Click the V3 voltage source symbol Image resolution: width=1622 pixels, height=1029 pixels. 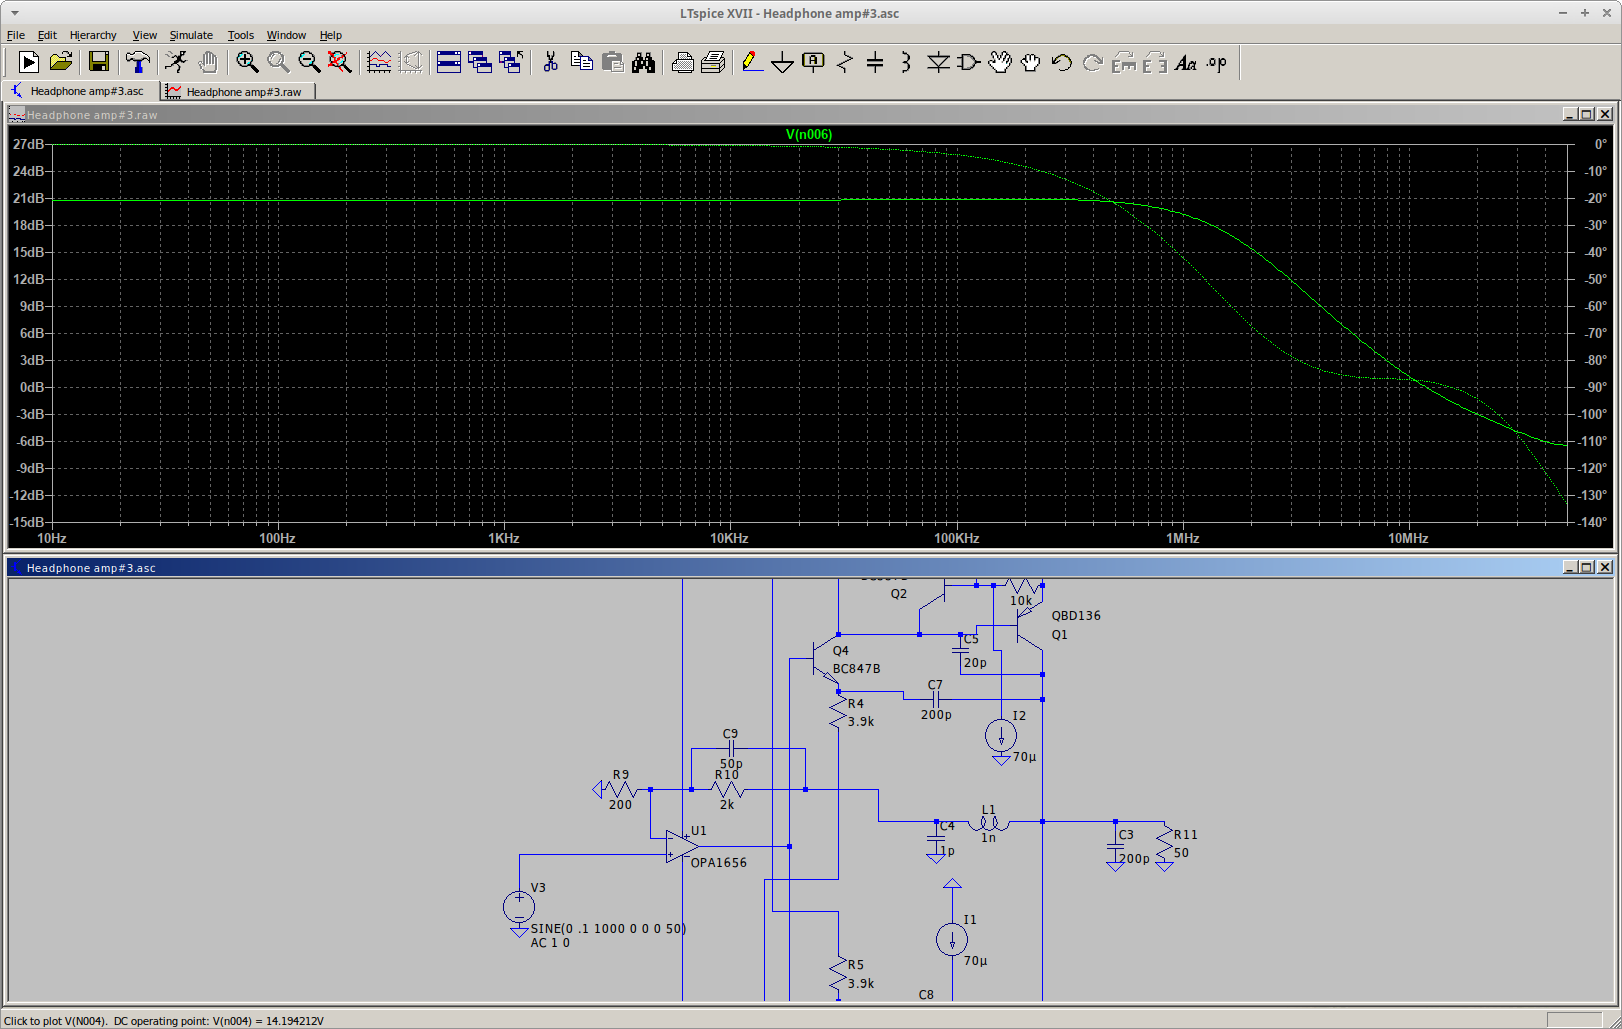click(519, 907)
